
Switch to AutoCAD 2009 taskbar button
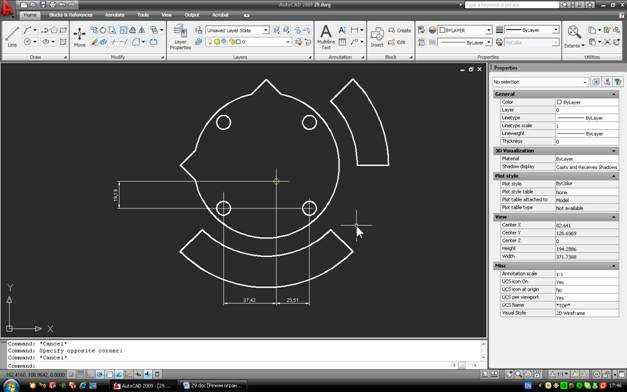tap(142, 386)
